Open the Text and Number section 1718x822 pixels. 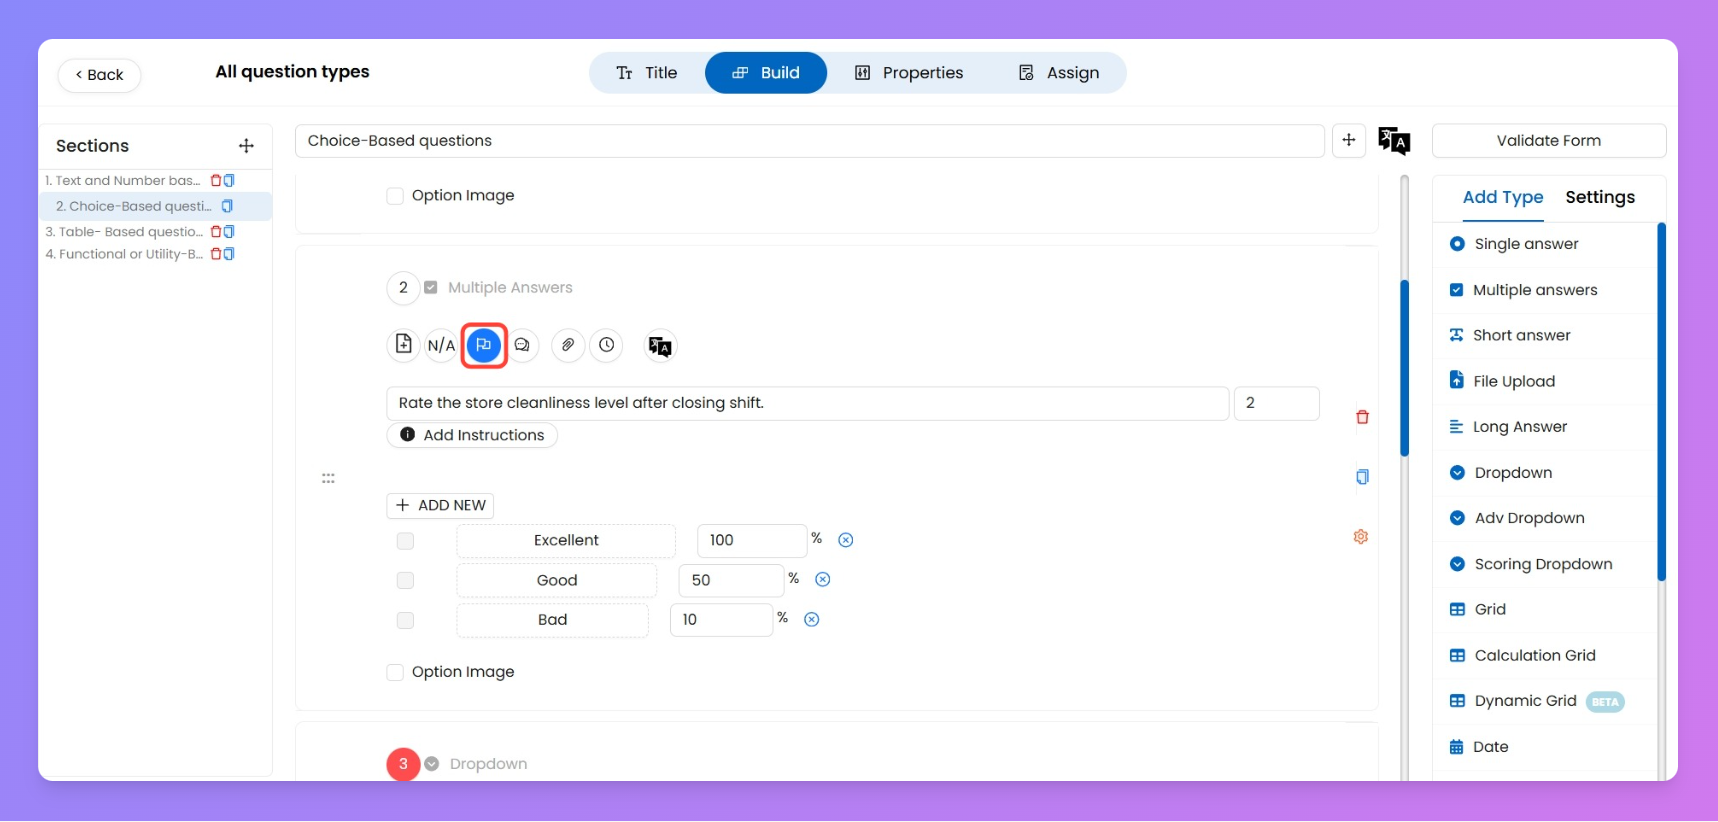click(122, 181)
